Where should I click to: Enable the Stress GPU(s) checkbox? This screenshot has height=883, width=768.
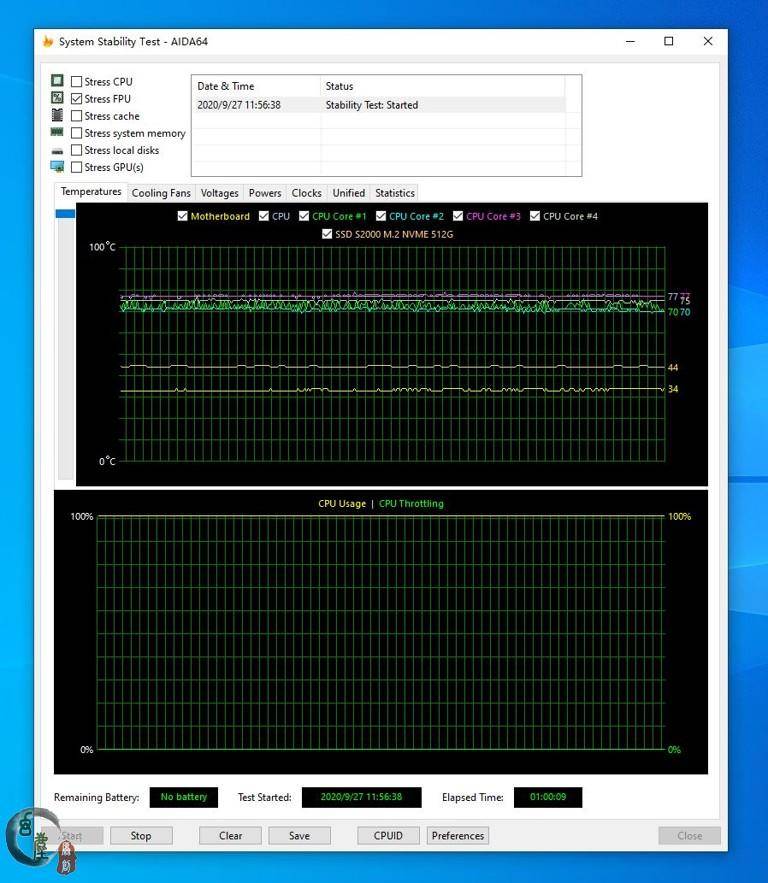pyautogui.click(x=77, y=167)
